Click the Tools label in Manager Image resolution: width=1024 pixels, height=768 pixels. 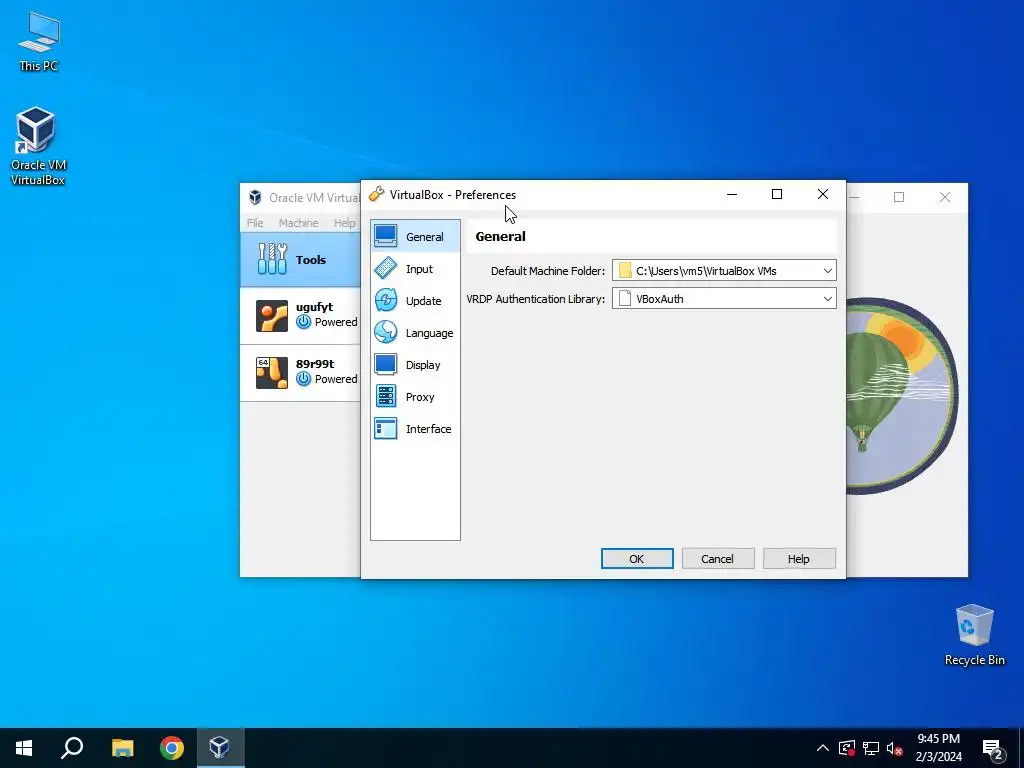[x=310, y=260]
